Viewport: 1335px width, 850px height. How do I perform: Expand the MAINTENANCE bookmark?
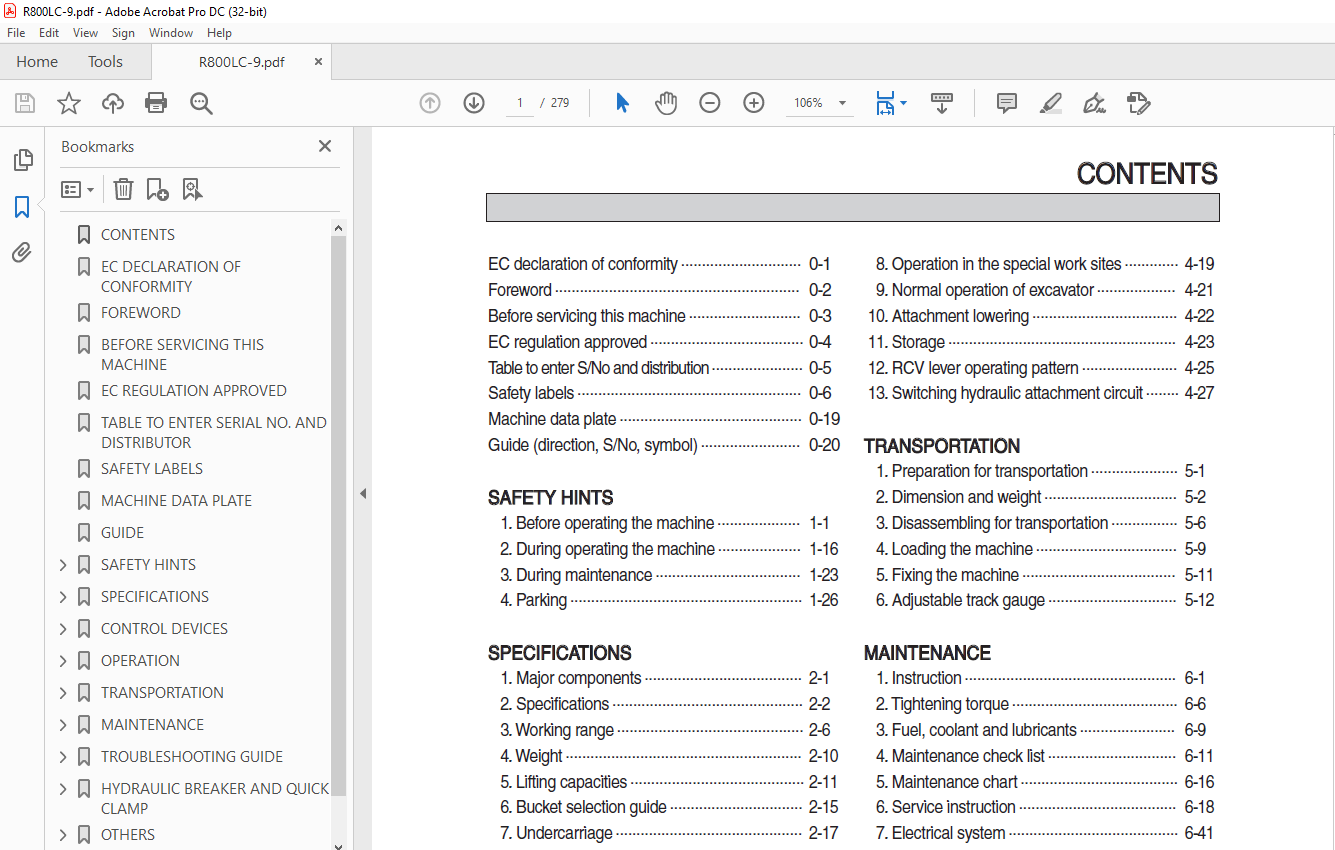click(63, 725)
